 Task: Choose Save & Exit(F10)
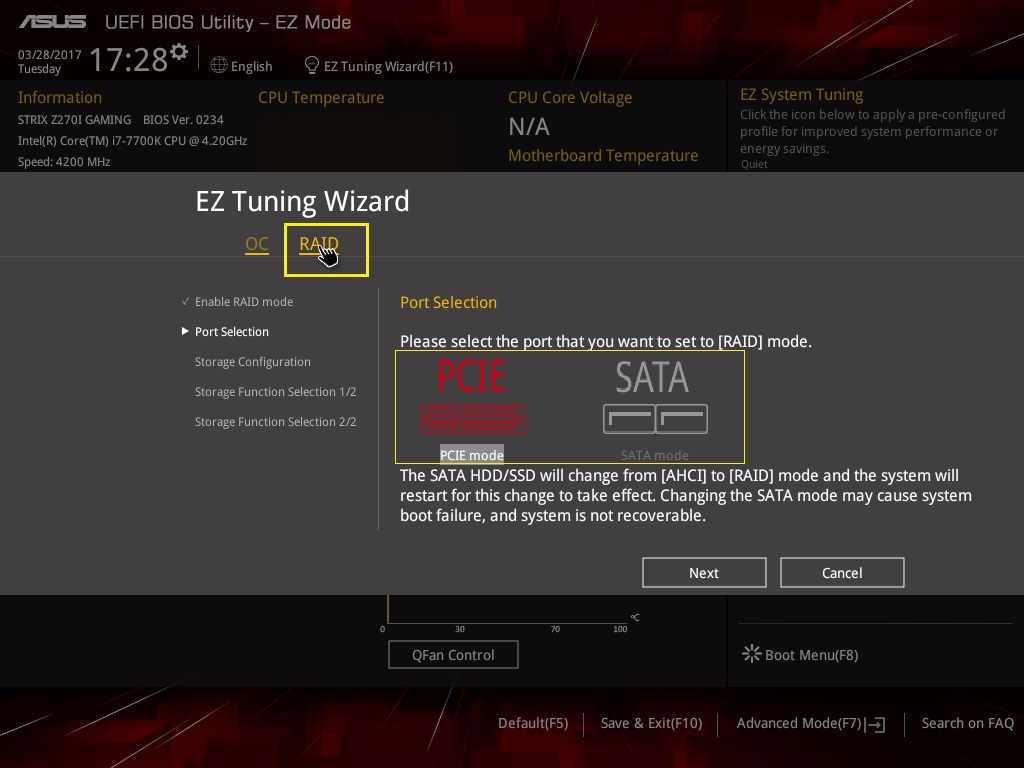(651, 724)
